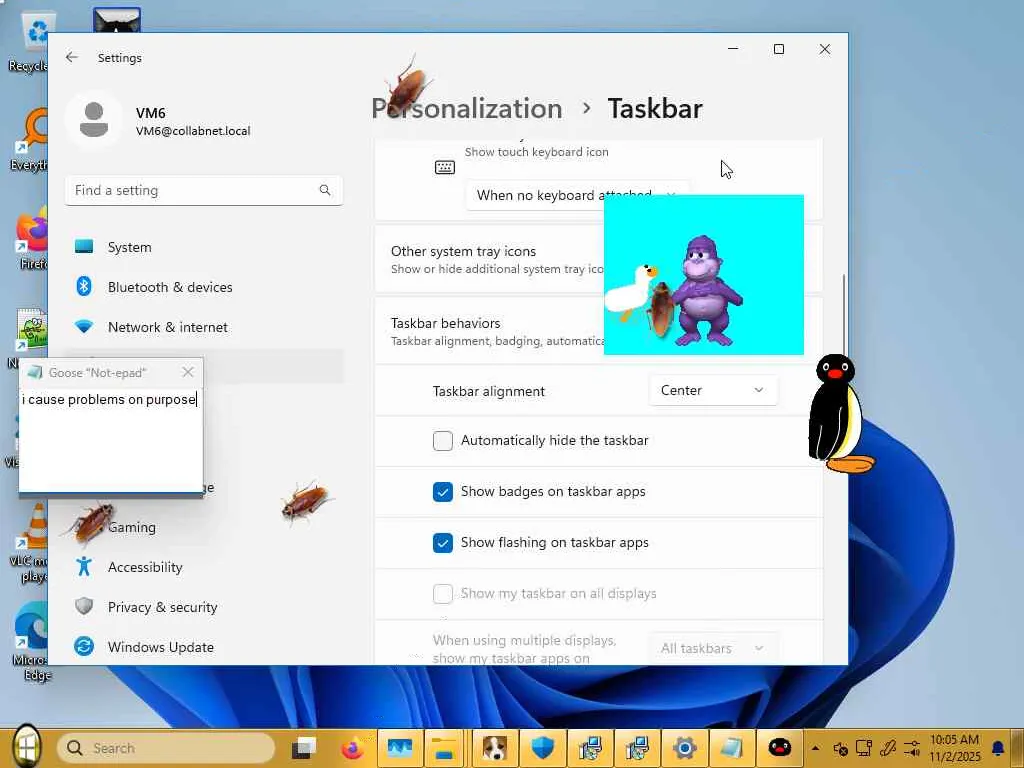
Task: Click the white goose character
Action: (628, 292)
